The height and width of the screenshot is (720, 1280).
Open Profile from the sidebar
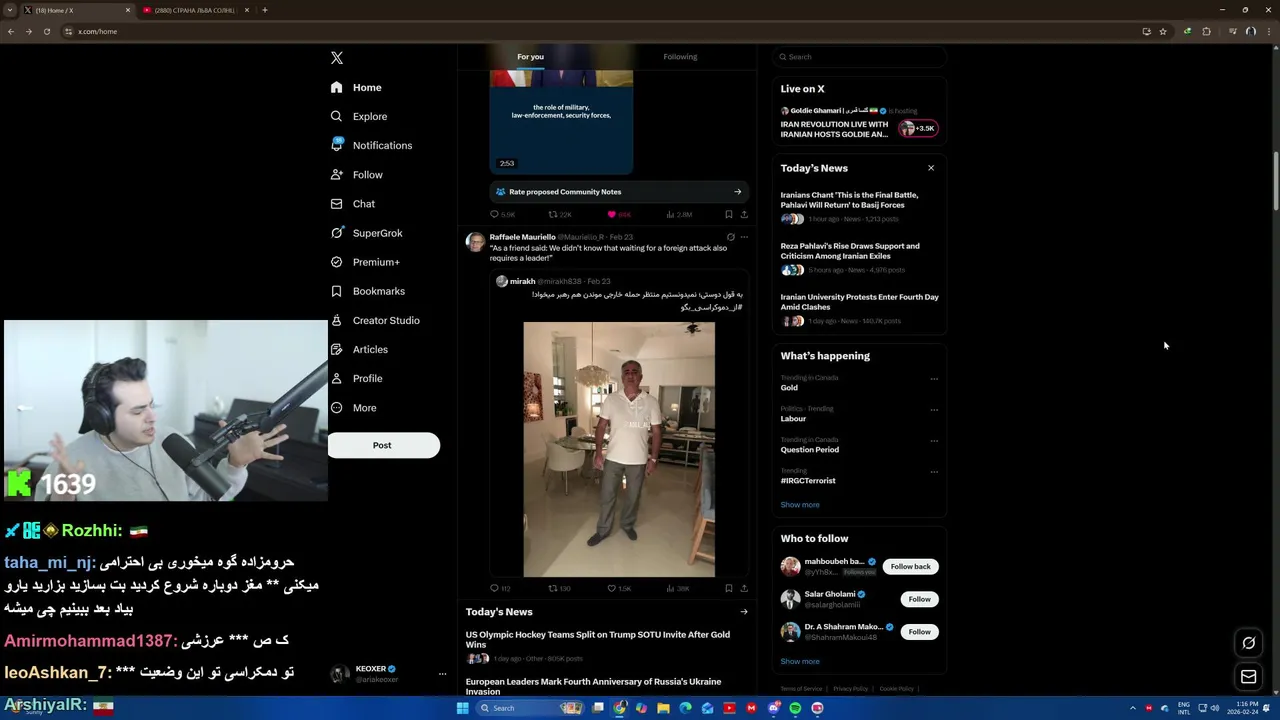point(357,378)
